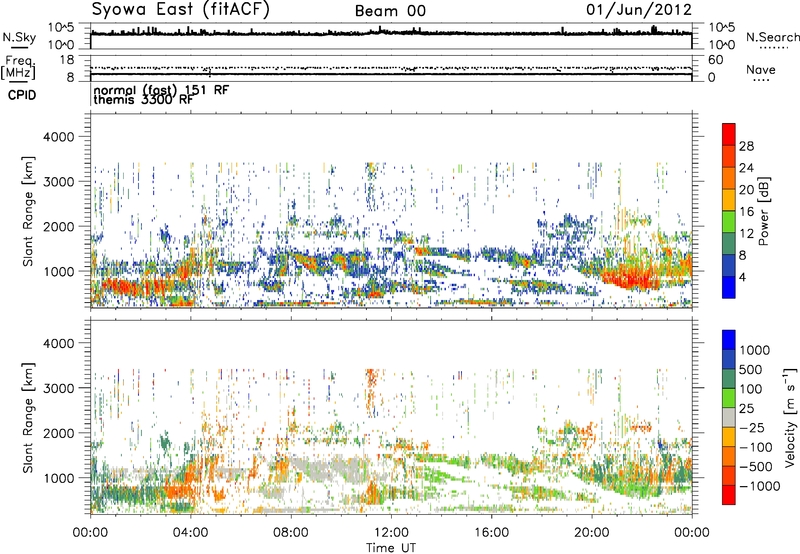Click the '-500' label on Velocity colorbar
Image resolution: width=800 pixels, height=554 pixels.
click(x=756, y=467)
